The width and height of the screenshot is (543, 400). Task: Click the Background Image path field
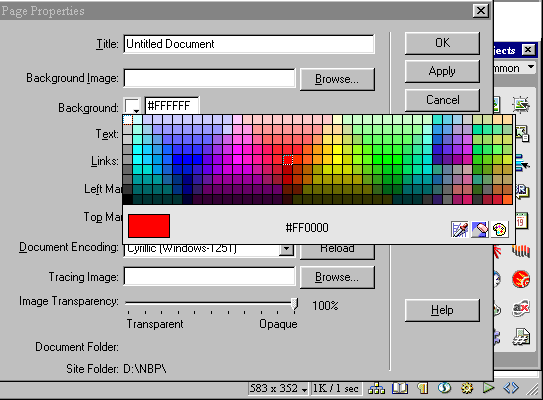tap(209, 78)
